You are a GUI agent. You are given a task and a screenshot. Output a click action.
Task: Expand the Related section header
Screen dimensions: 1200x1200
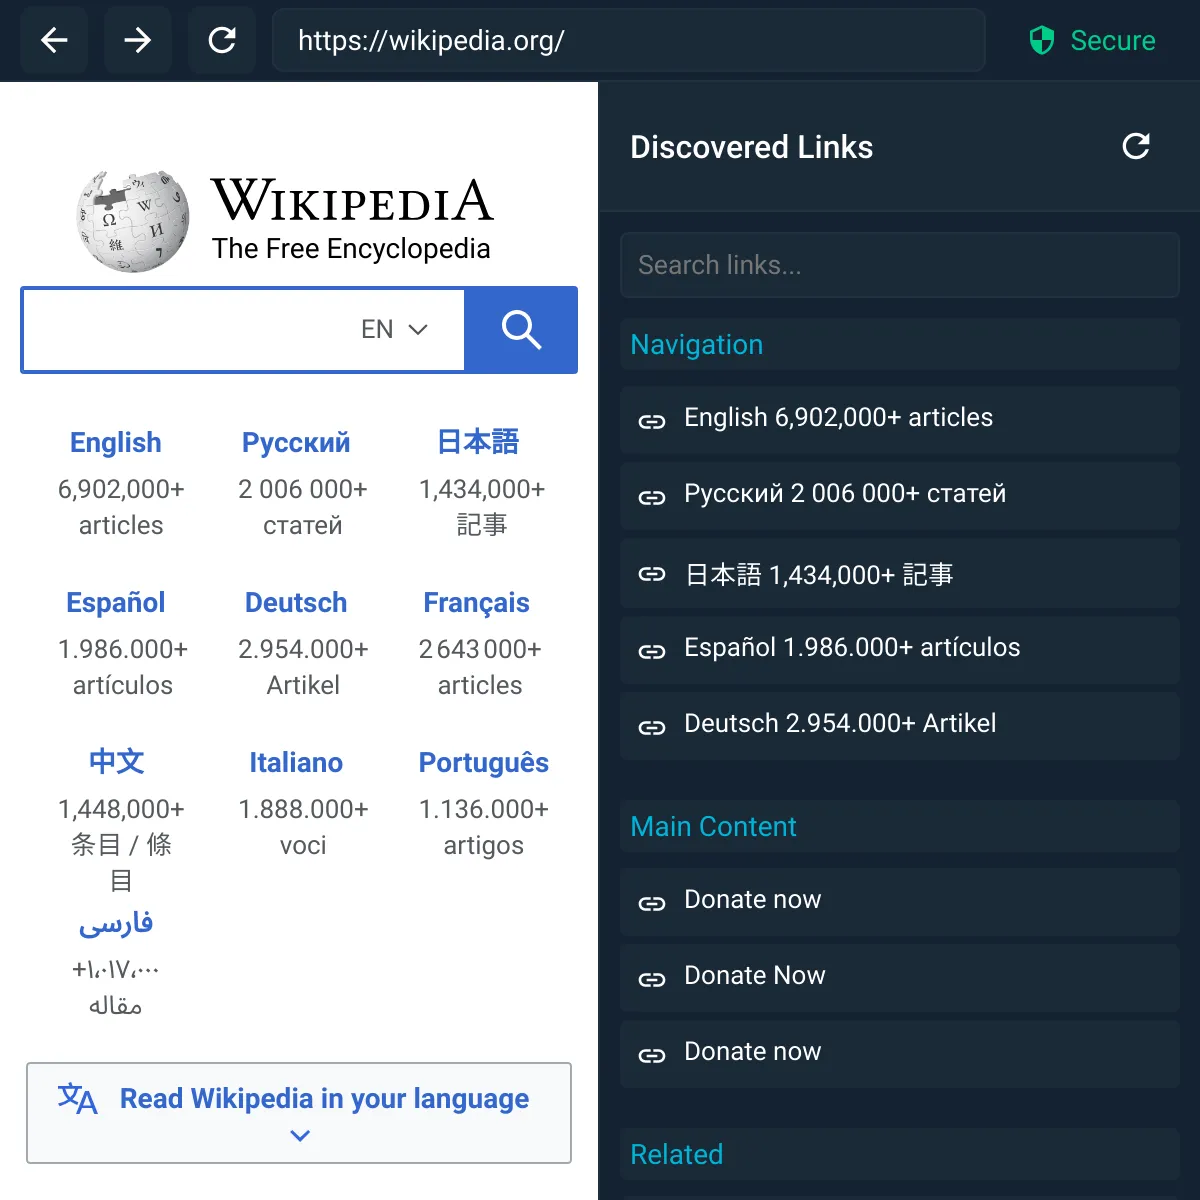pos(900,1154)
